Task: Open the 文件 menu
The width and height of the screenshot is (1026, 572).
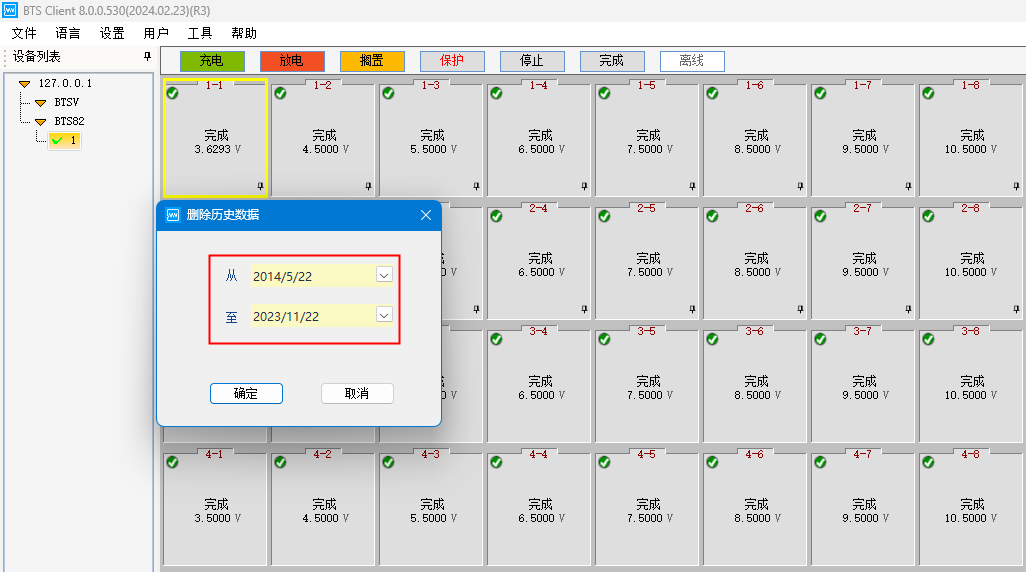Action: 24,33
